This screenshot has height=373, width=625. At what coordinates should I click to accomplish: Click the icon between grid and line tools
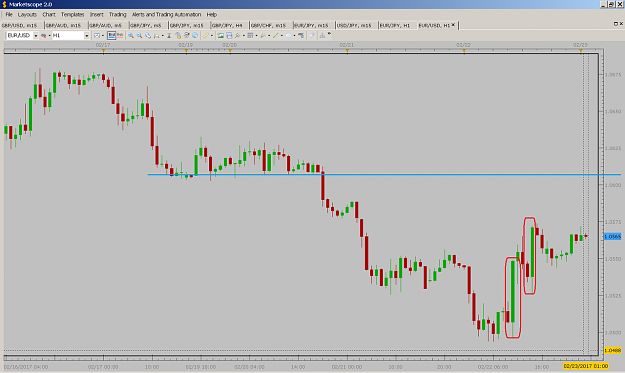pyautogui.click(x=263, y=35)
